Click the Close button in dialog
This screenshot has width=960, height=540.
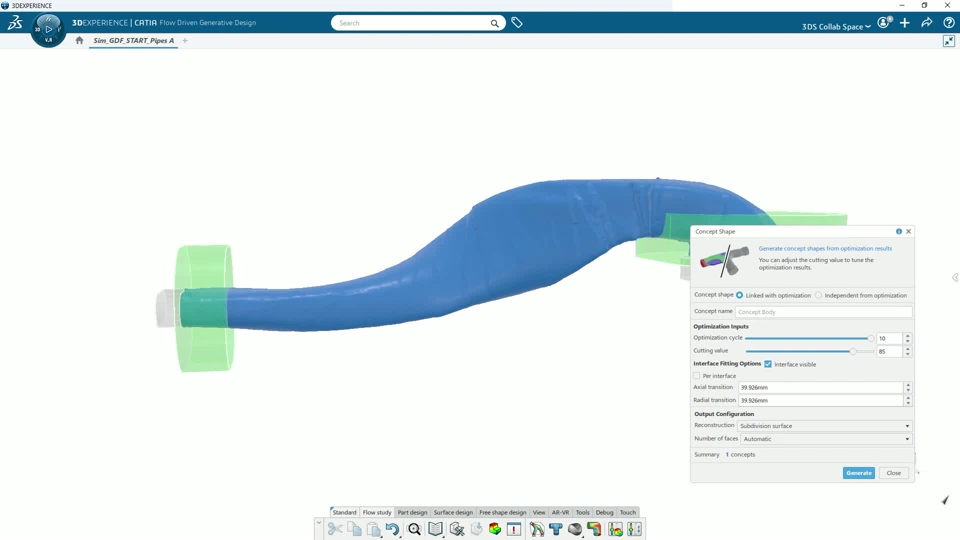tap(893, 473)
